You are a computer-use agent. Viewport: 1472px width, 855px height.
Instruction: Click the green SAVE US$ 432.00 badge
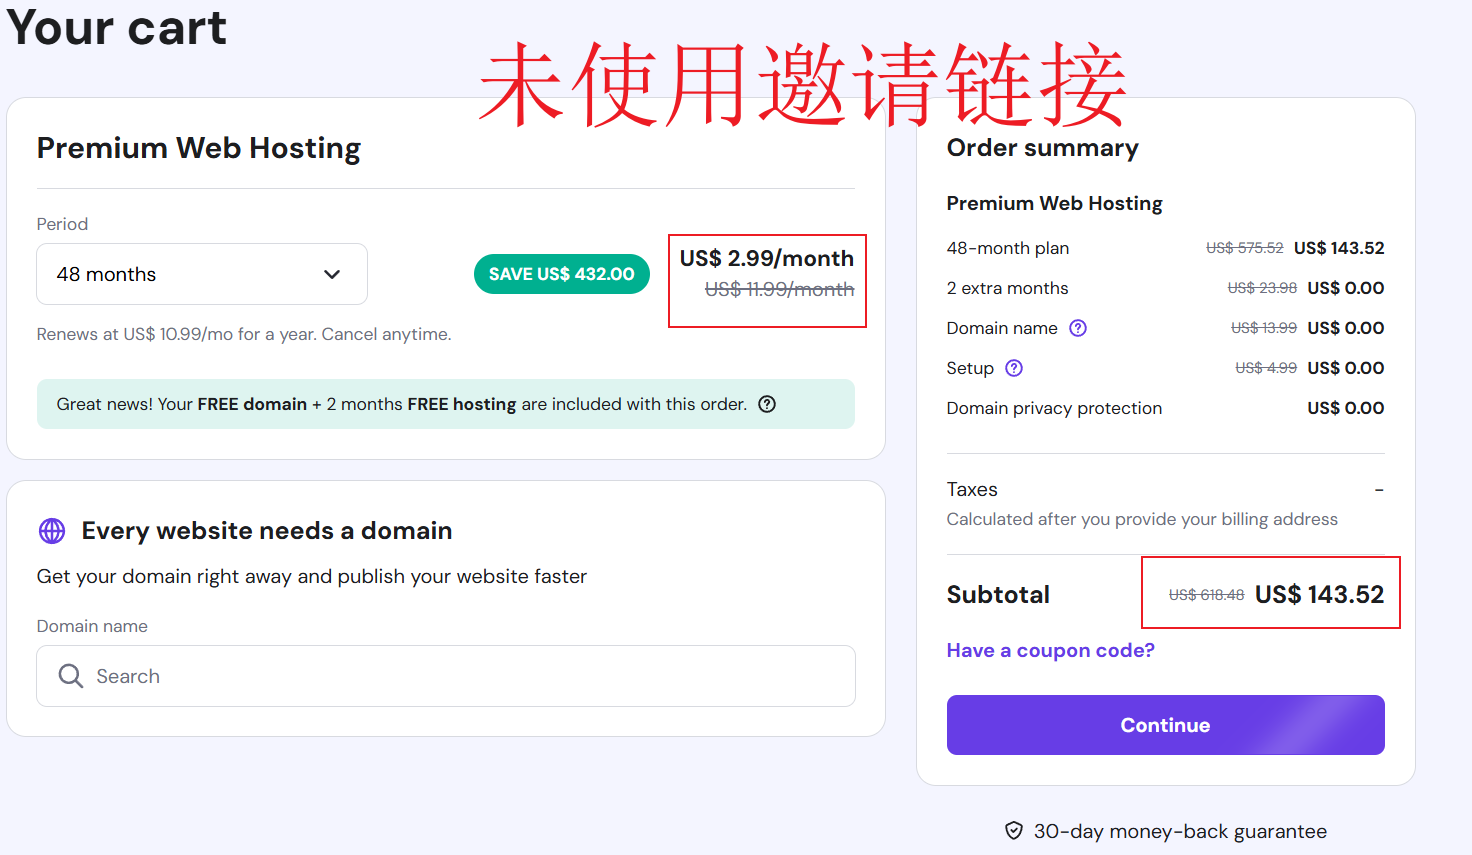coord(561,274)
